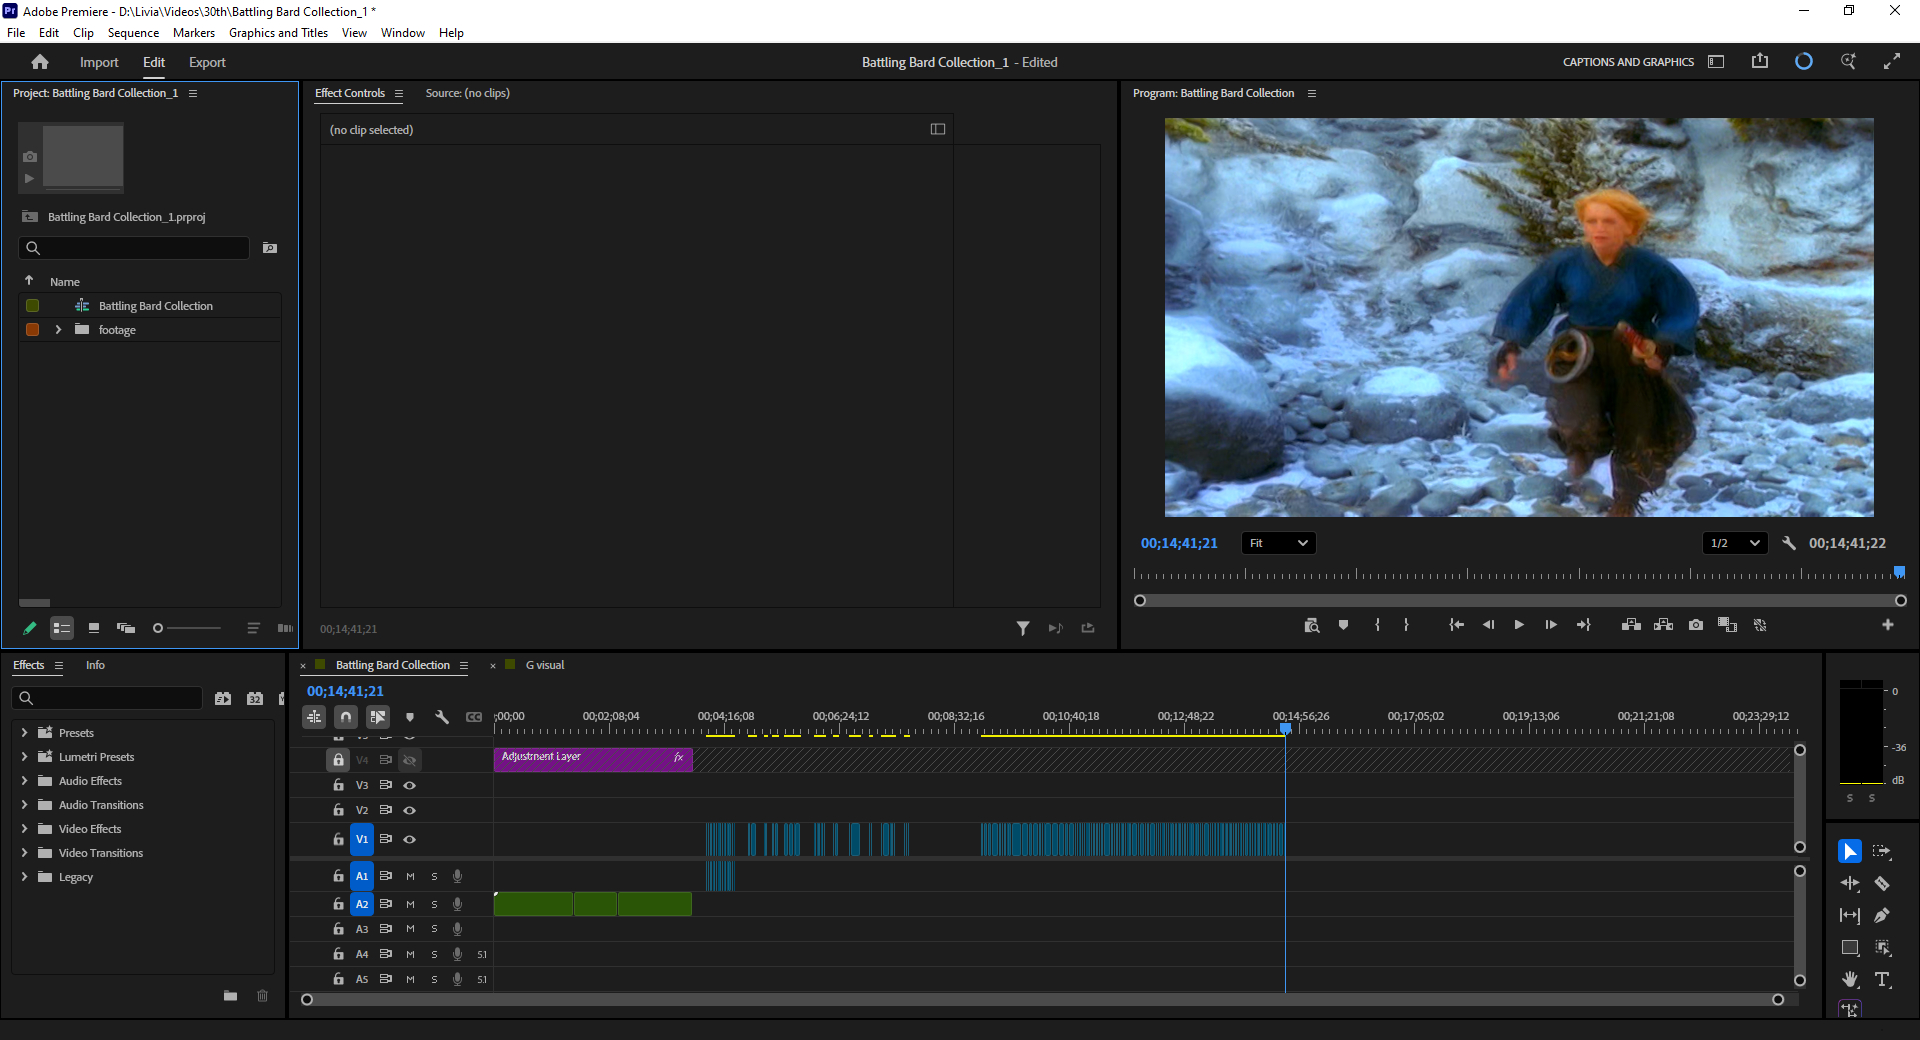Toggle lock on track V3
Screen dimensions: 1920x1040
pyautogui.click(x=339, y=786)
